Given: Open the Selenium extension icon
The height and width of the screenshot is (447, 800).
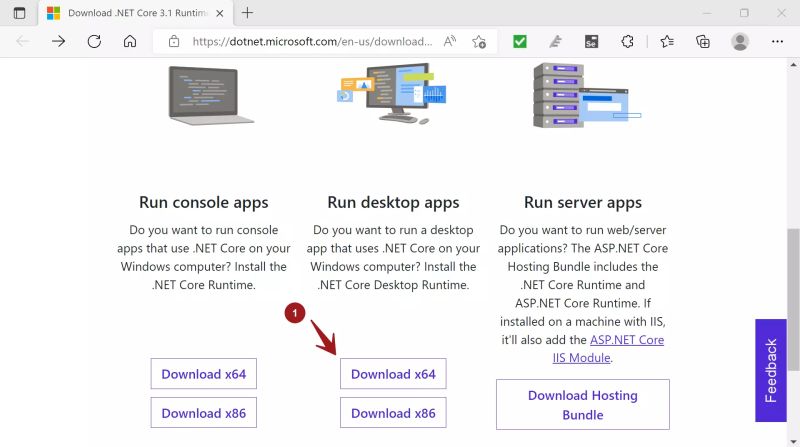Looking at the screenshot, I should click(591, 41).
